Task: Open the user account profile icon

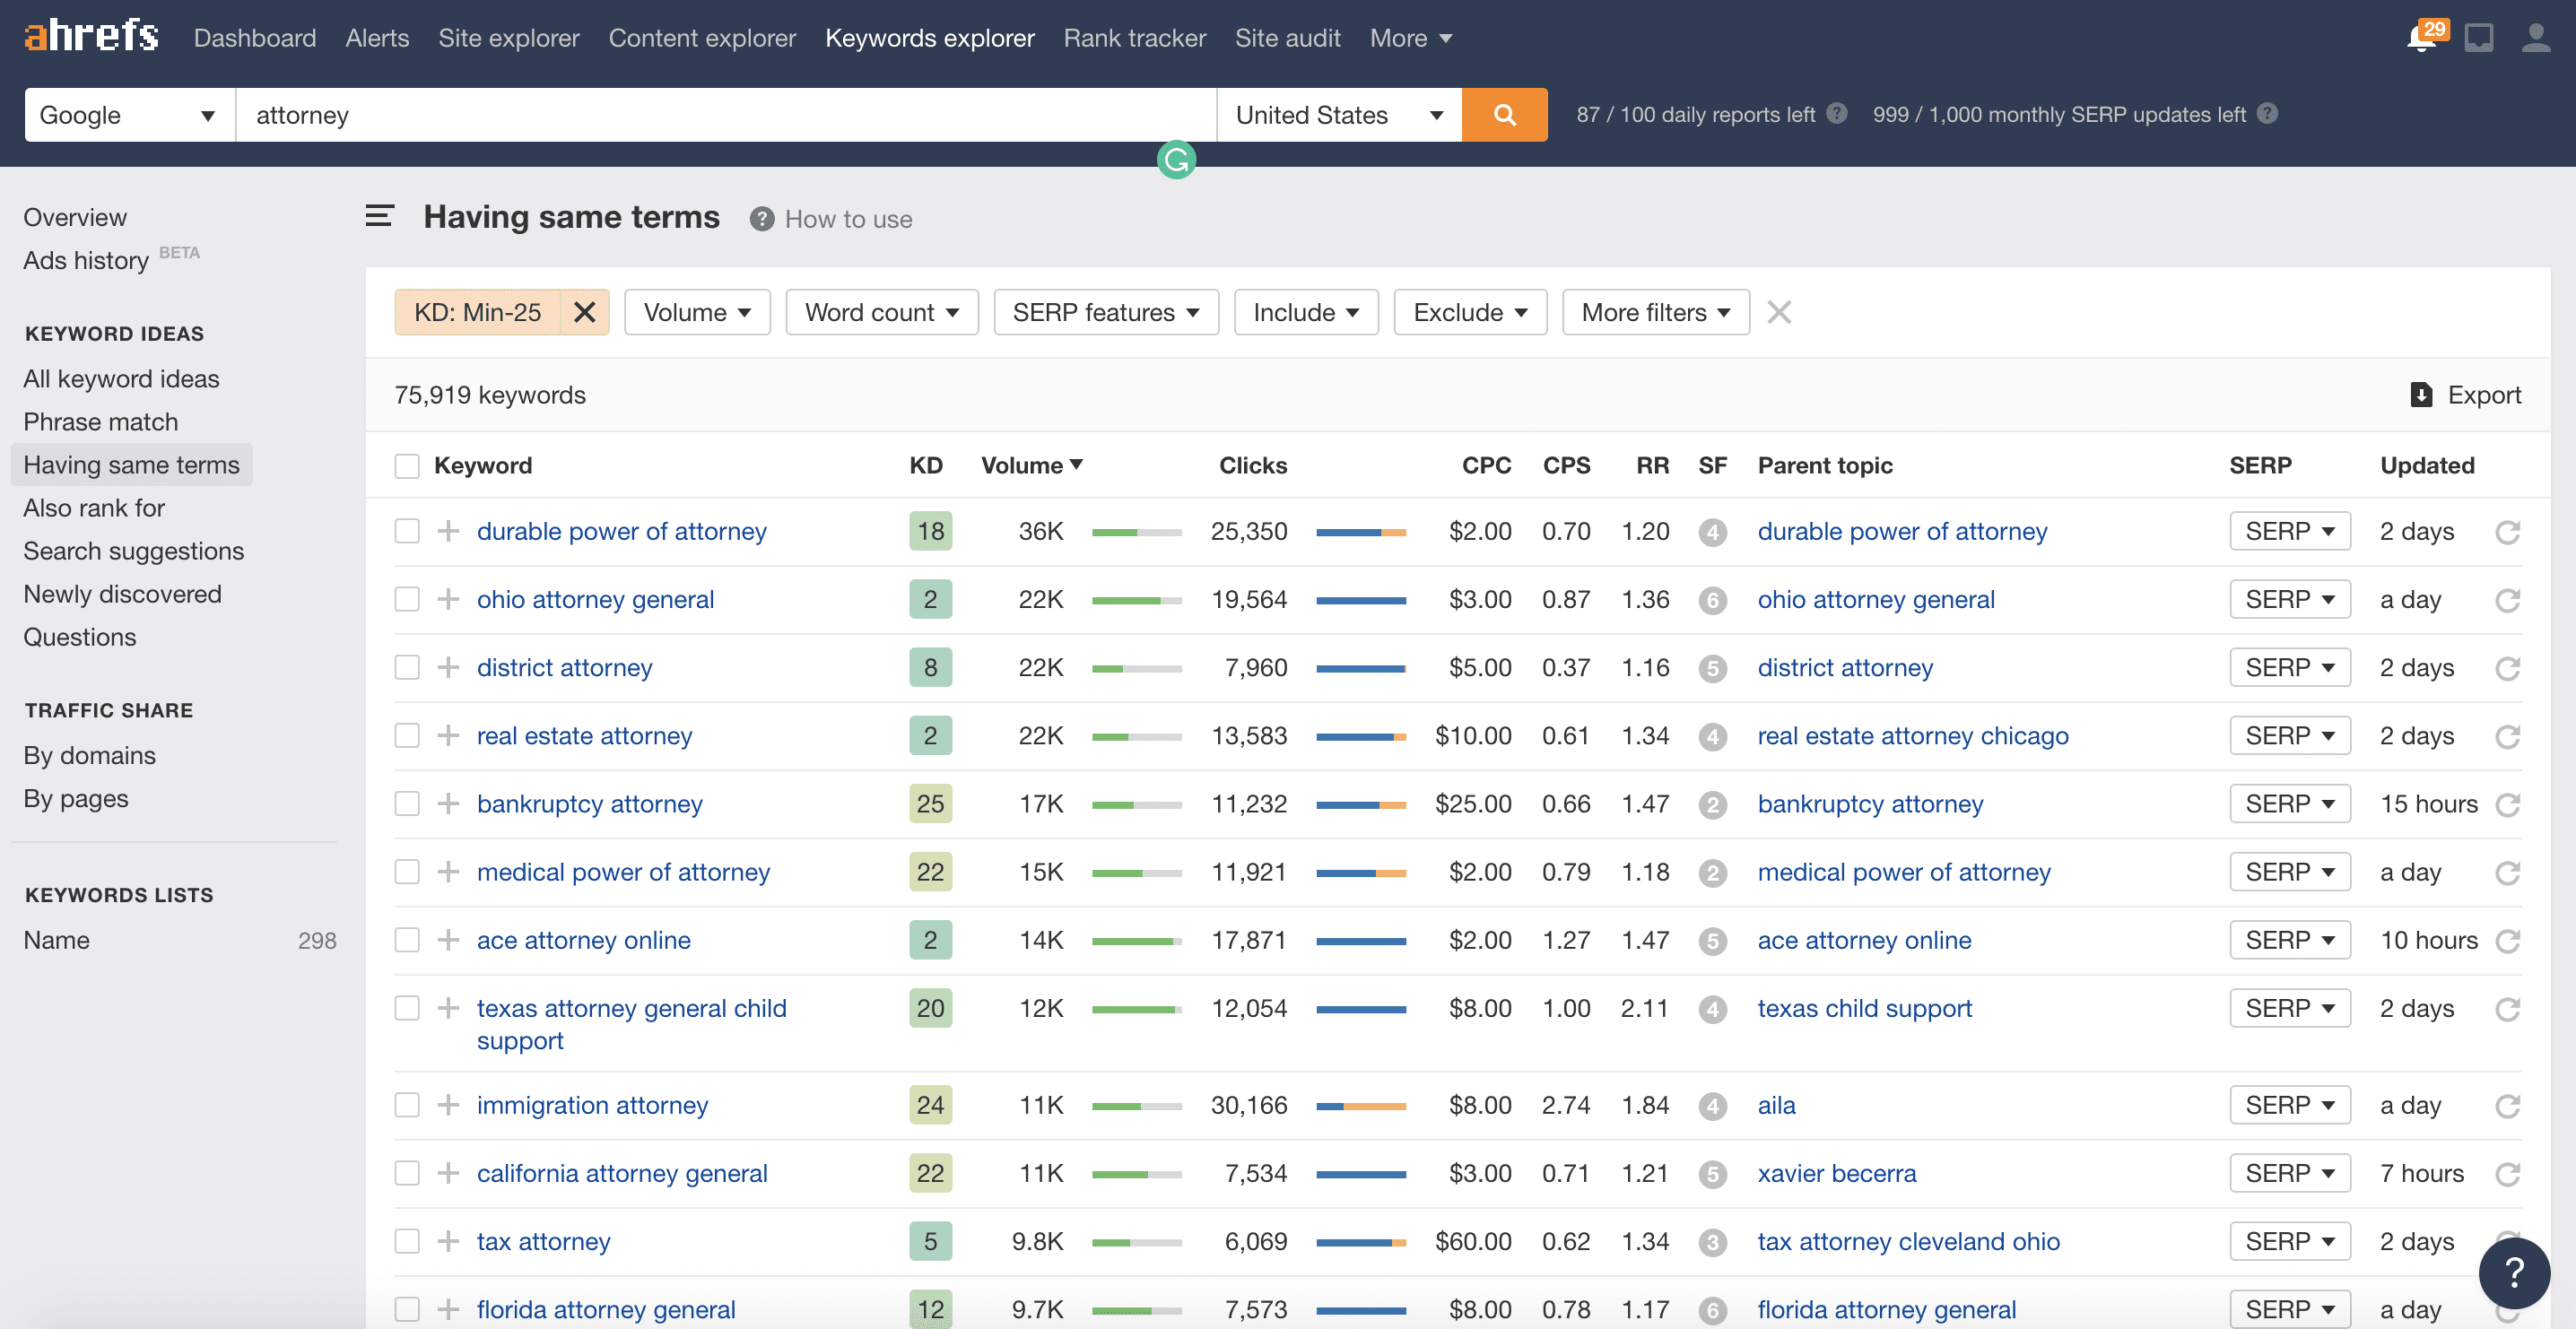Action: pyautogui.click(x=2535, y=38)
